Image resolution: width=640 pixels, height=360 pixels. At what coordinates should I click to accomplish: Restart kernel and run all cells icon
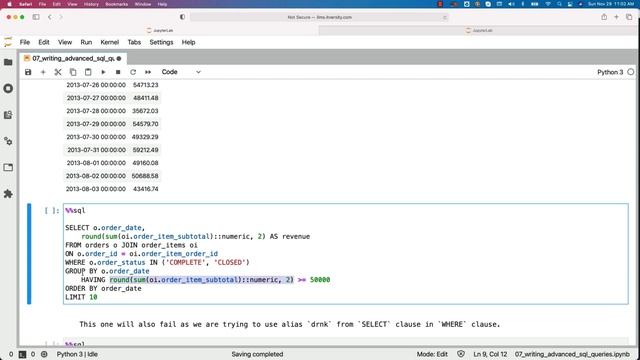[148, 72]
